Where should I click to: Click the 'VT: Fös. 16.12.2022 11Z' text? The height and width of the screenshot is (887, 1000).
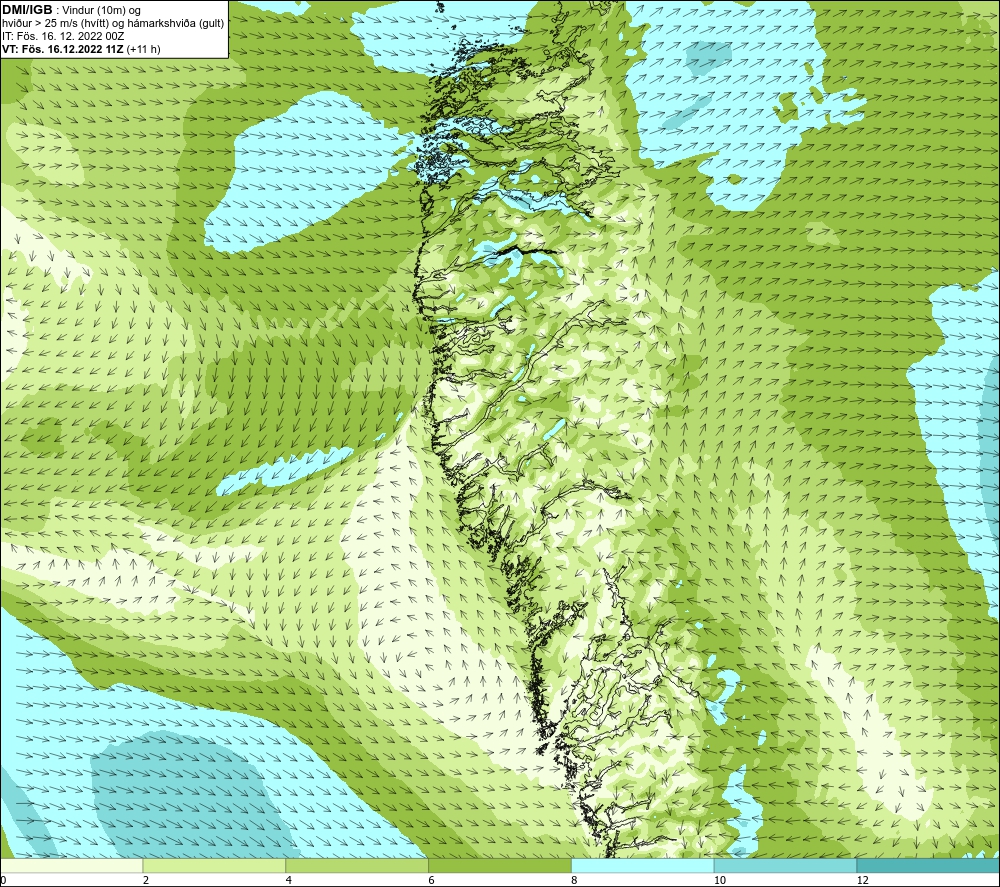click(62, 49)
